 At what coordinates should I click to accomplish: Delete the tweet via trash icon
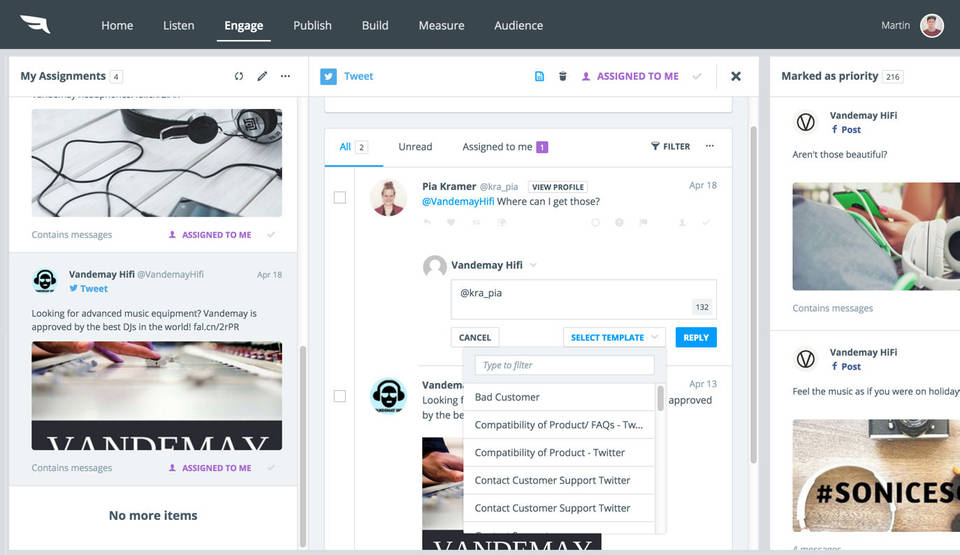pos(563,76)
